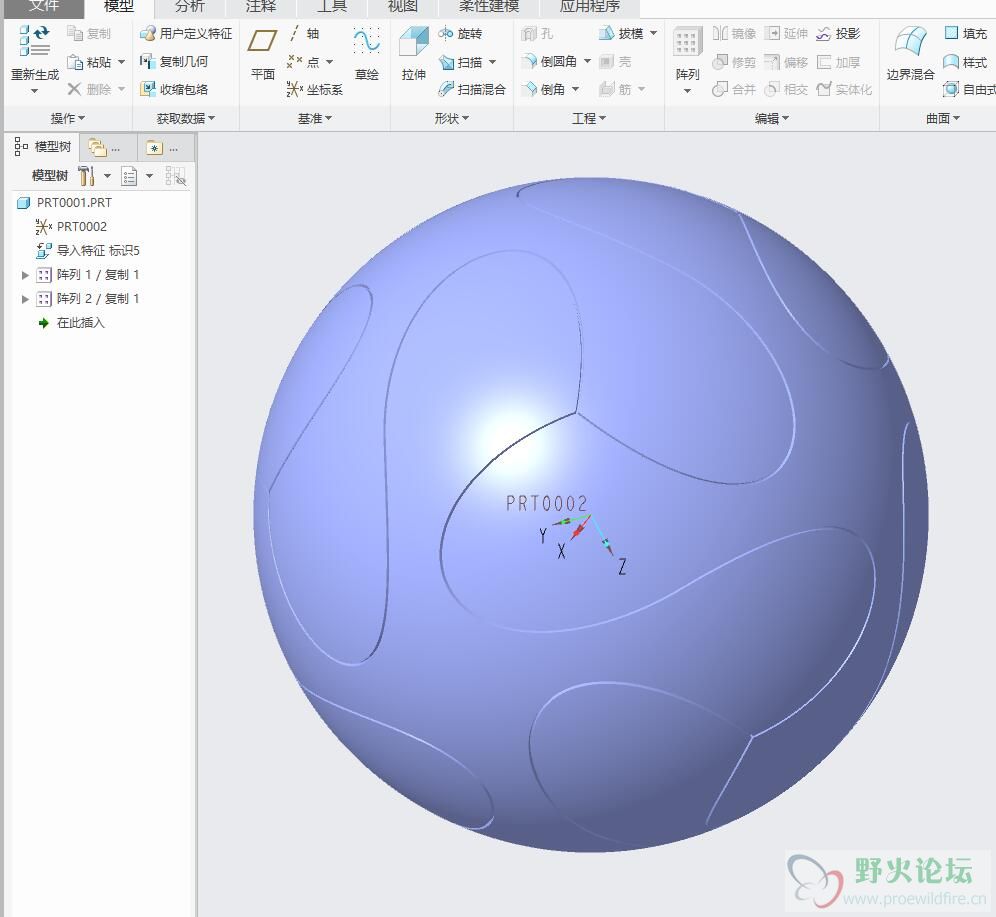Viewport: 996px width, 917px height.
Task: Open the 拔模 draft dropdown arrow
Action: coord(653,33)
